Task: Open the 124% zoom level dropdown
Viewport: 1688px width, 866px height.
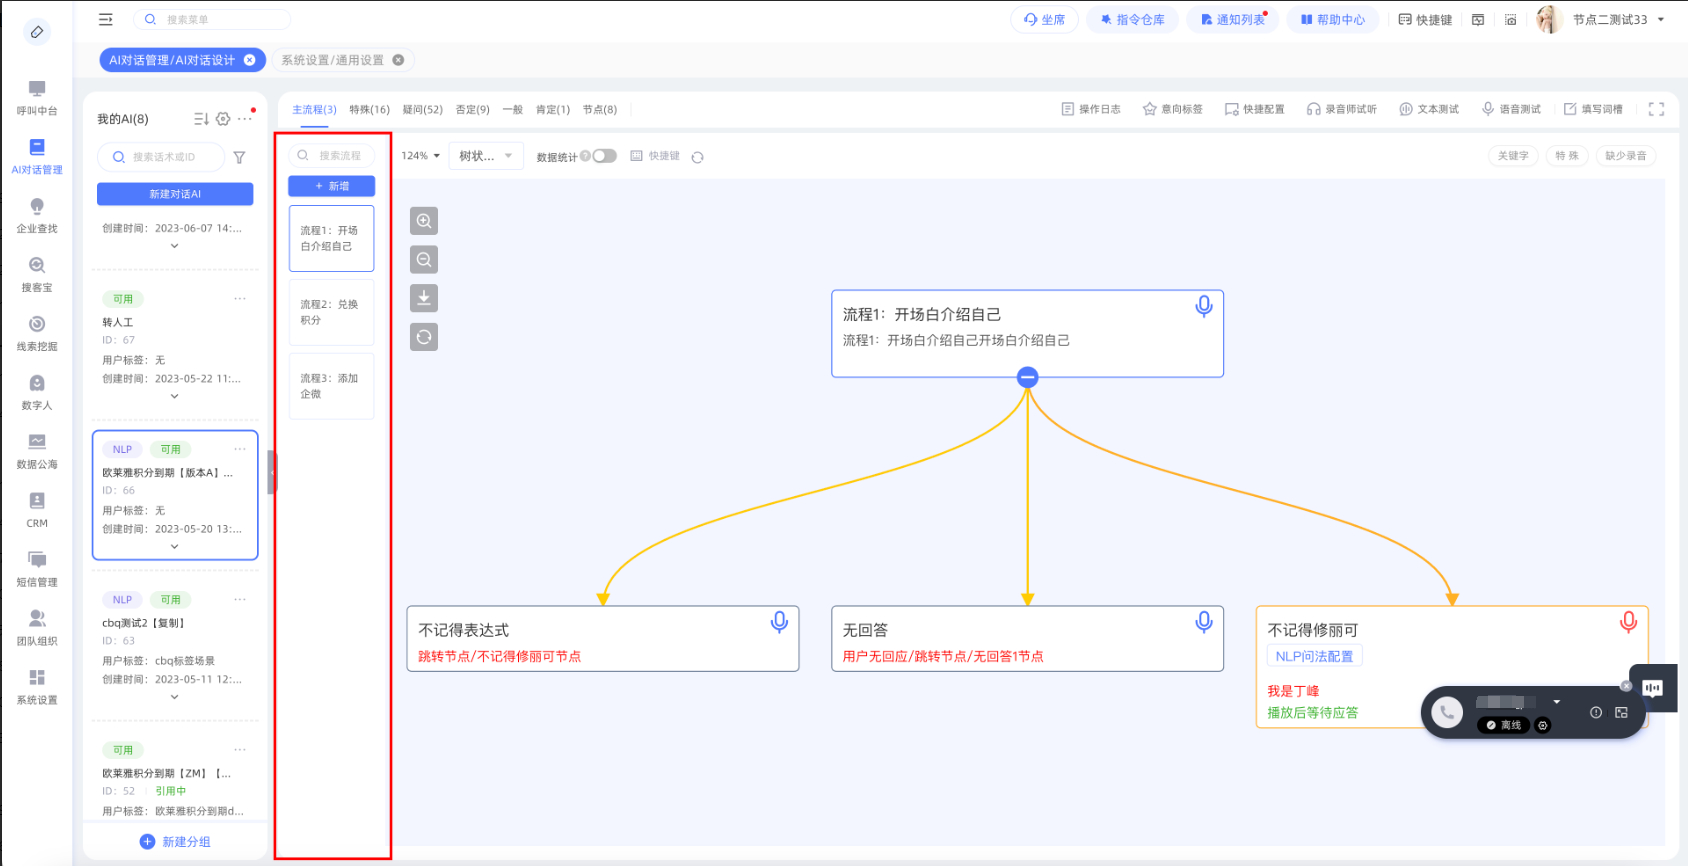Action: (x=420, y=156)
